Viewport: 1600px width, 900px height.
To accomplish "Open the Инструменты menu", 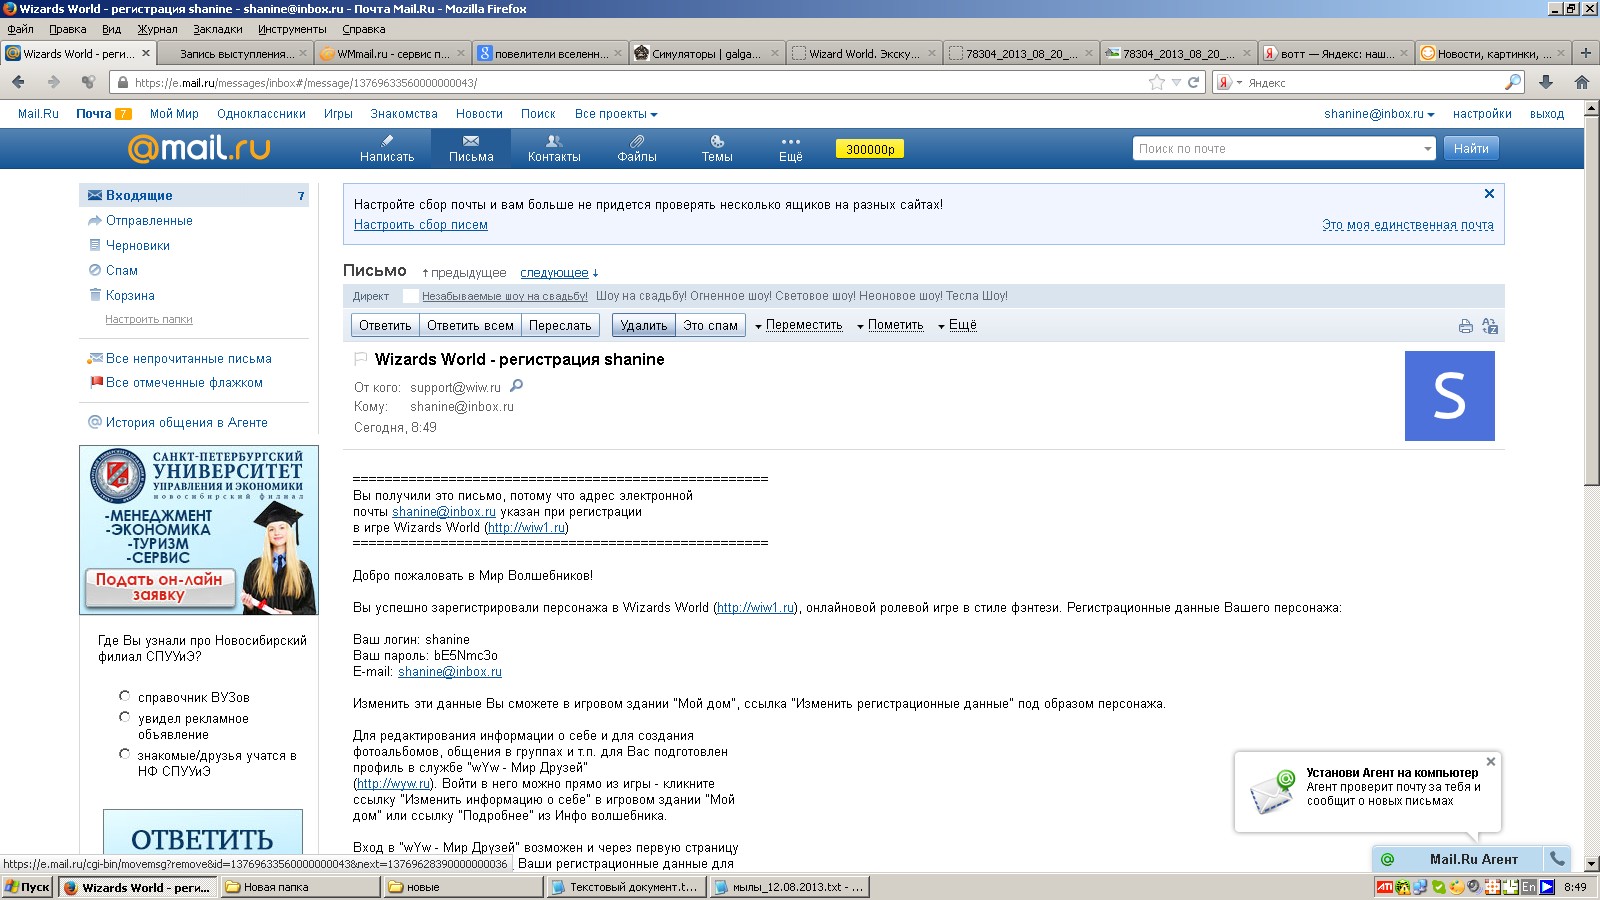I will (x=292, y=29).
